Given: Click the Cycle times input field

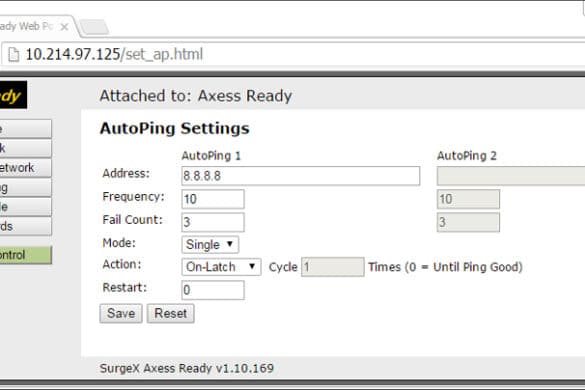Looking at the screenshot, I should [x=333, y=267].
